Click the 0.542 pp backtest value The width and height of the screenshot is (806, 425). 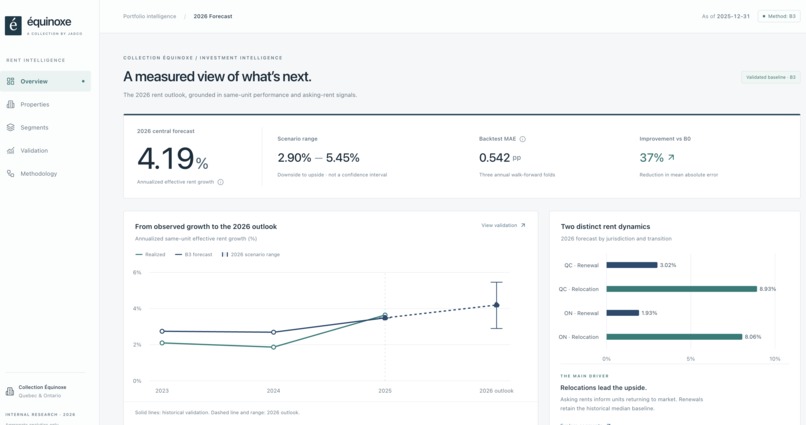point(500,158)
